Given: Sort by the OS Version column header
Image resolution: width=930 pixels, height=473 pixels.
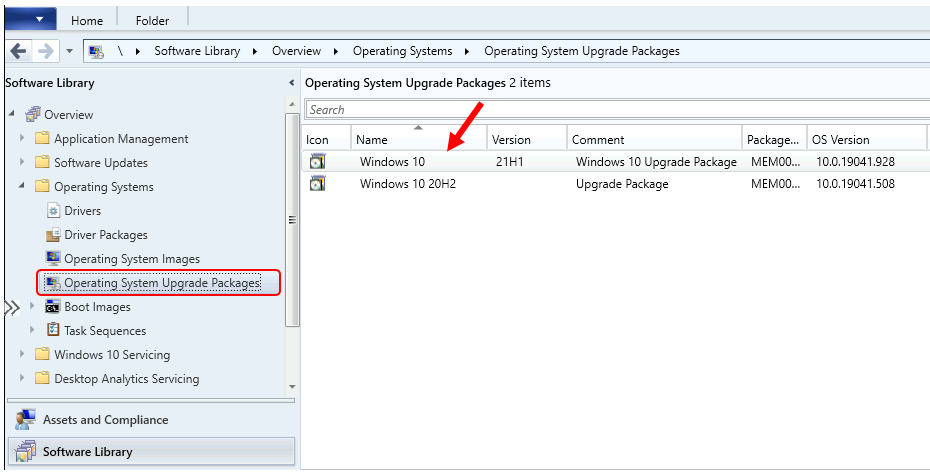Looking at the screenshot, I should click(867, 139).
